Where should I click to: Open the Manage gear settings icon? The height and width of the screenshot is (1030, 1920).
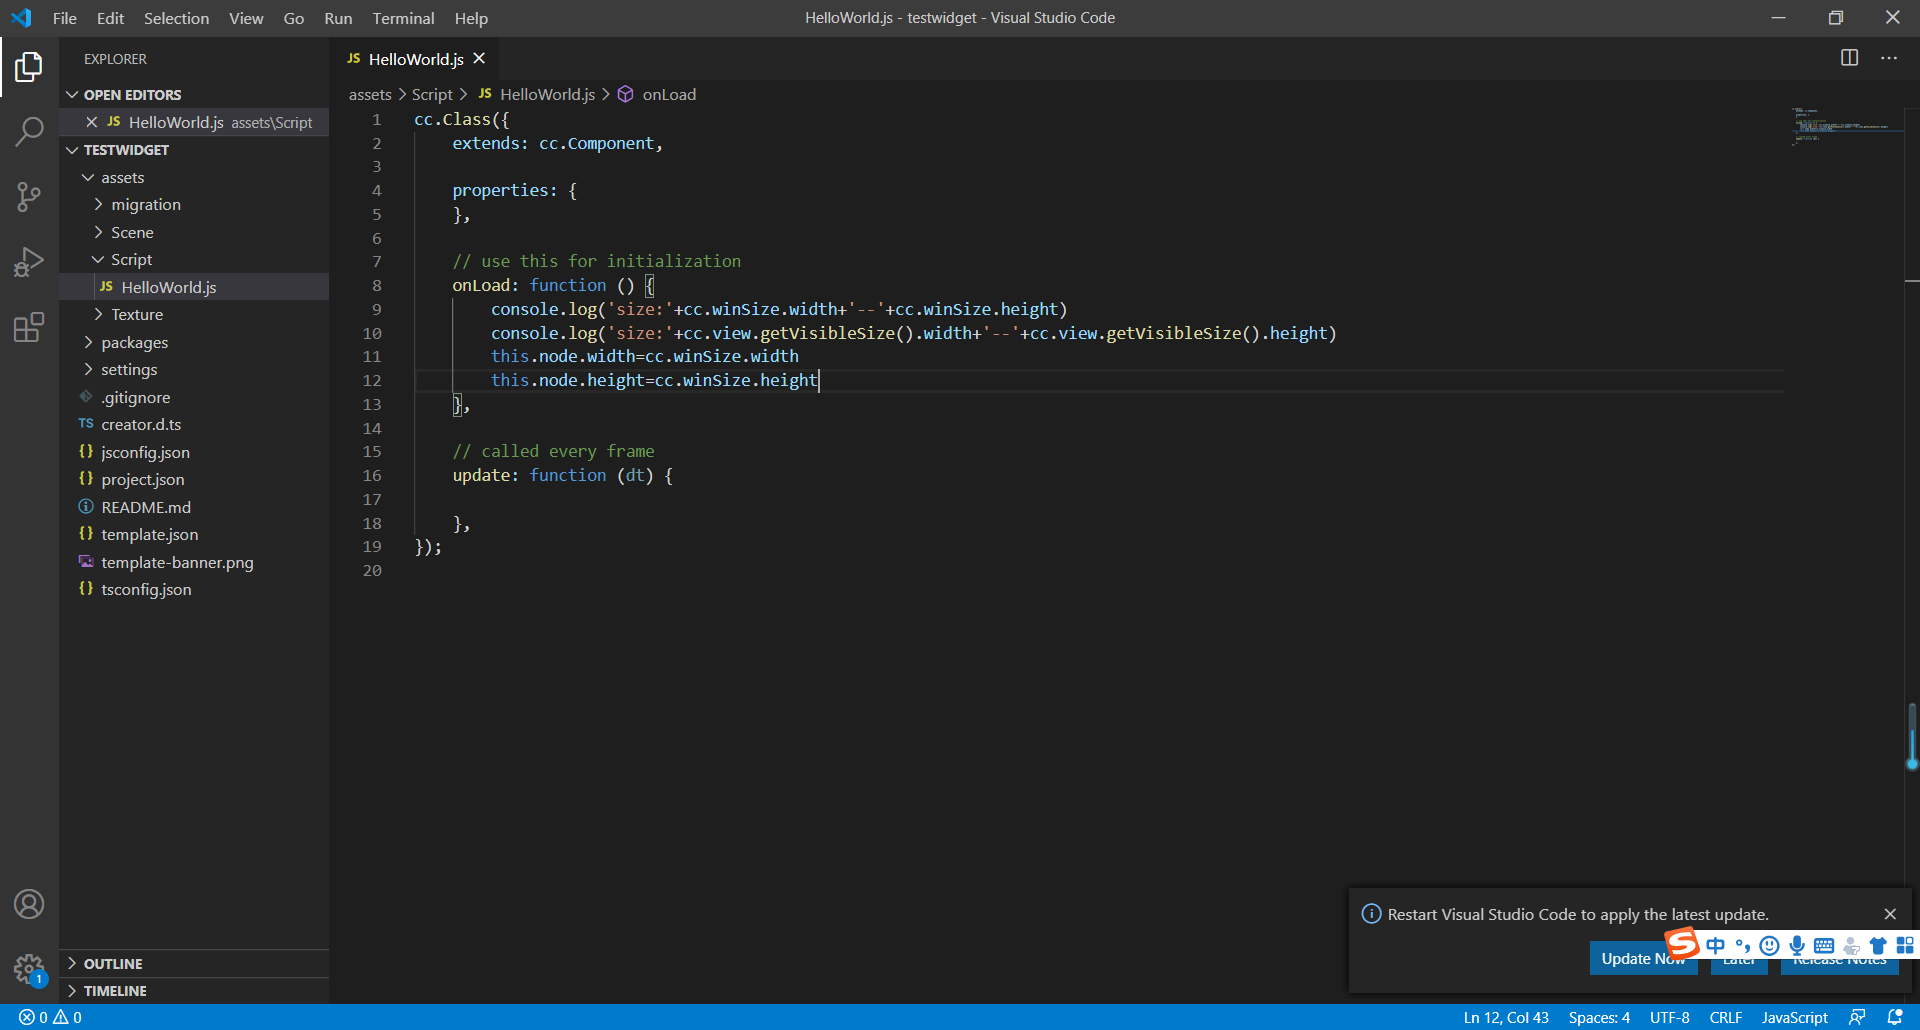coord(29,968)
